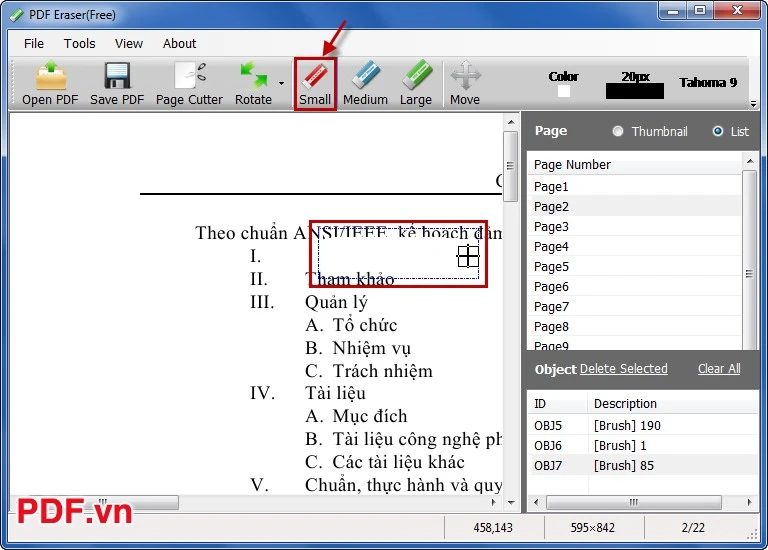Switch page panel to Thumbnail view

(618, 131)
